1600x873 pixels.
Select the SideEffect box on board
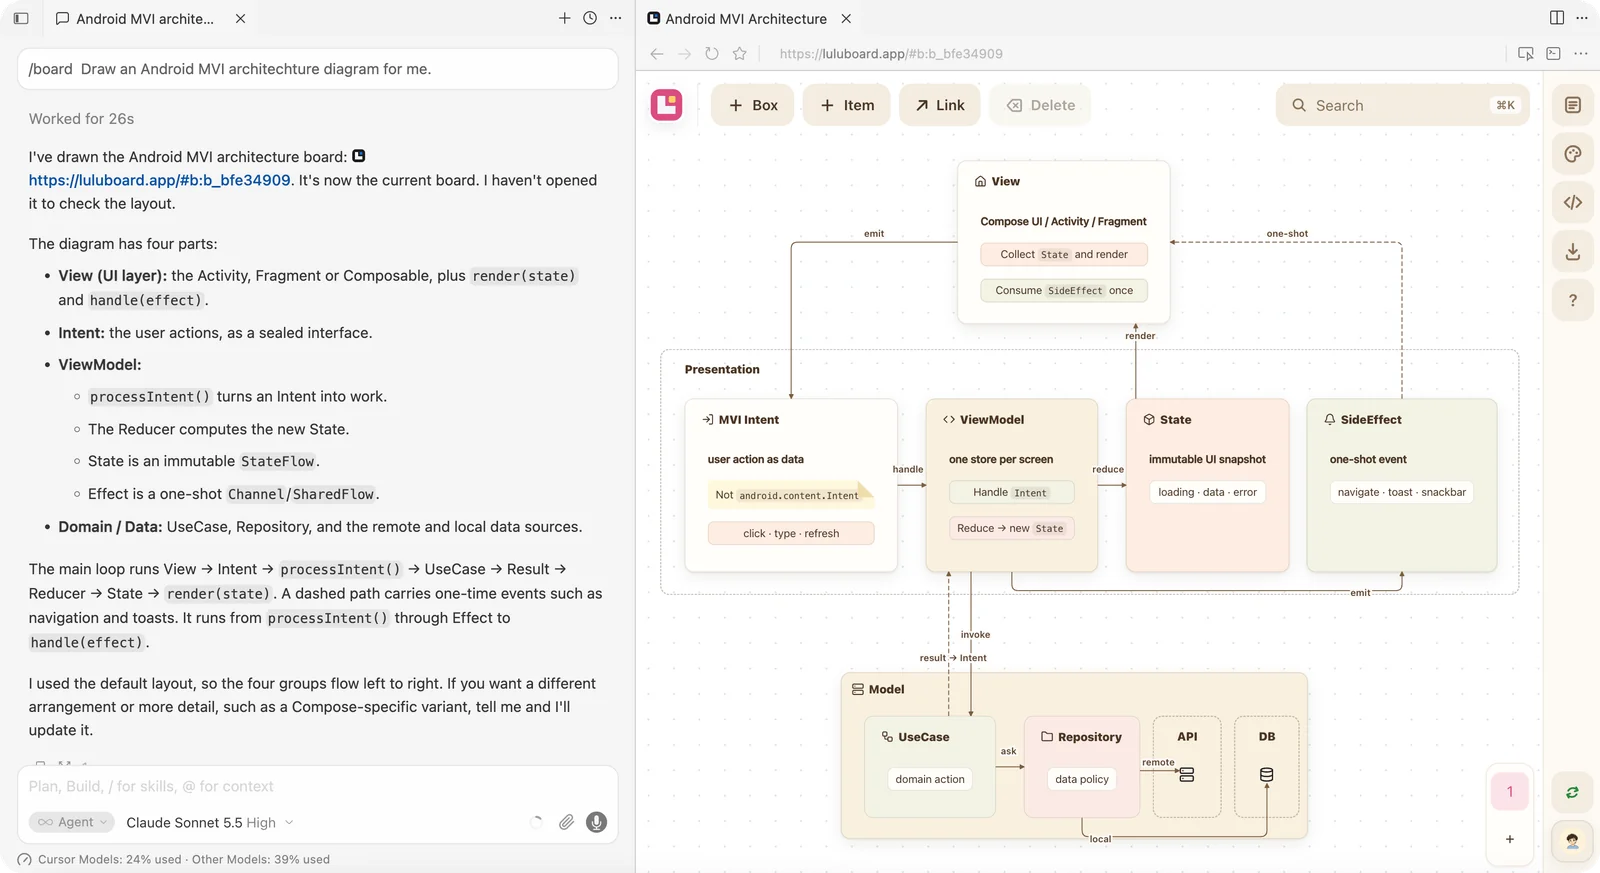click(1402, 485)
